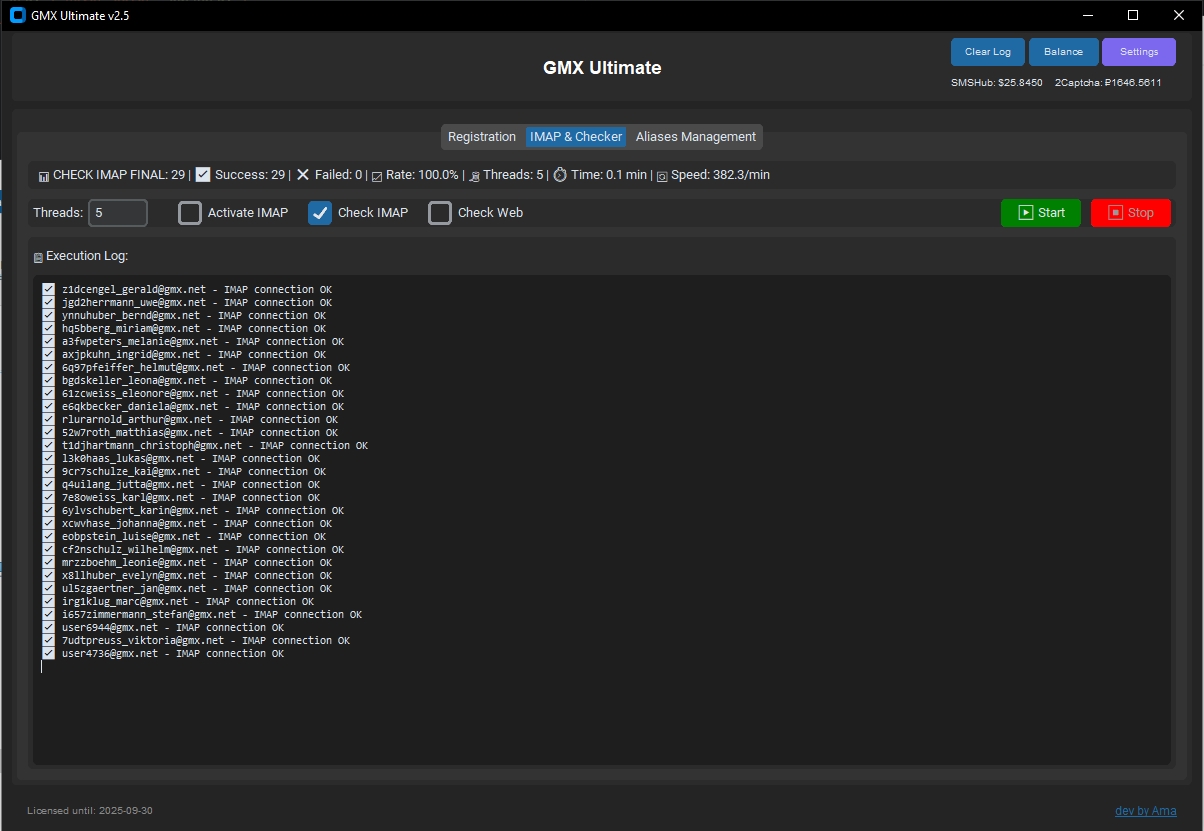Viewport: 1204px width, 831px height.
Task: Switch to the Registration tab
Action: pos(482,137)
